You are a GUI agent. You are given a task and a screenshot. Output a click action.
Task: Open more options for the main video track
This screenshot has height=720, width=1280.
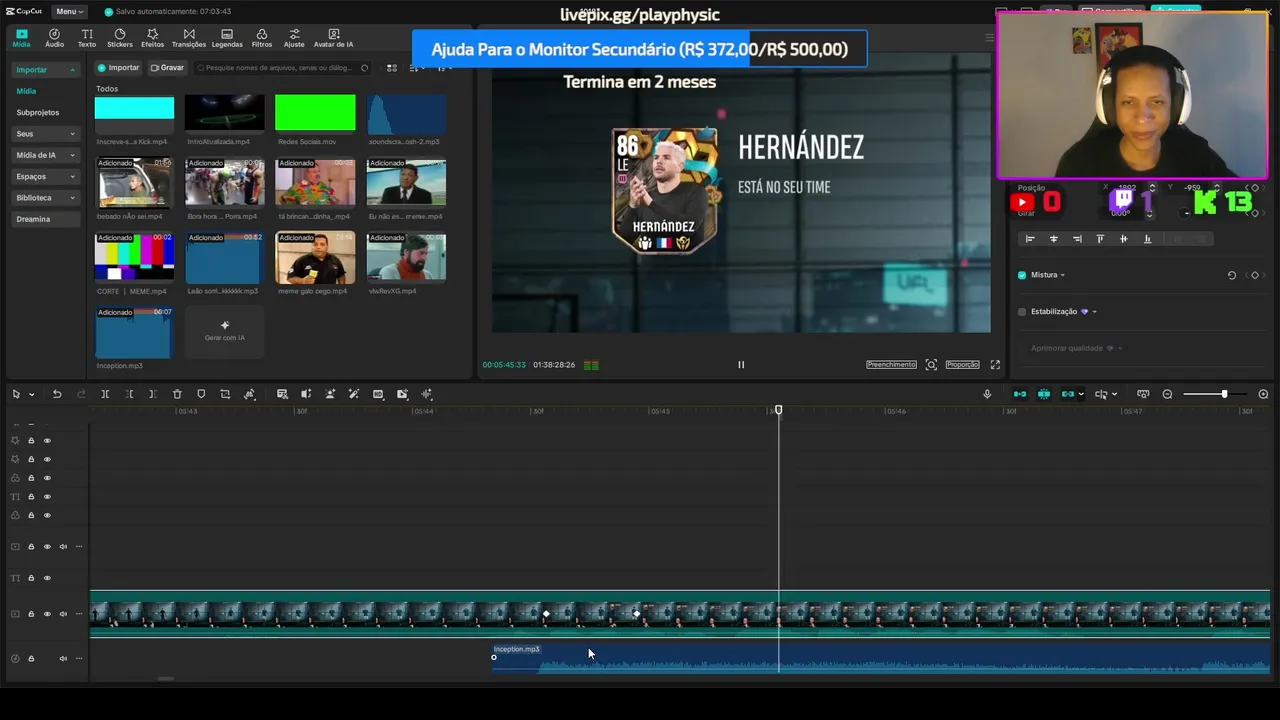pyautogui.click(x=79, y=614)
